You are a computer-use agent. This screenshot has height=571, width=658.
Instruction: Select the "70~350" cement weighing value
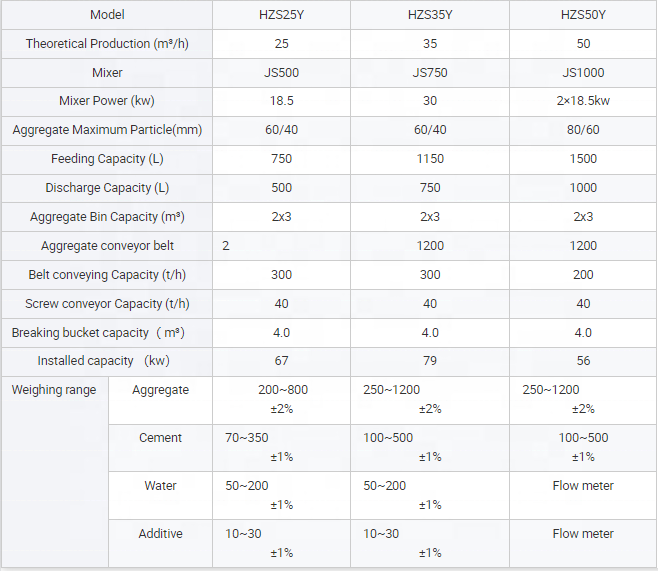[247, 438]
